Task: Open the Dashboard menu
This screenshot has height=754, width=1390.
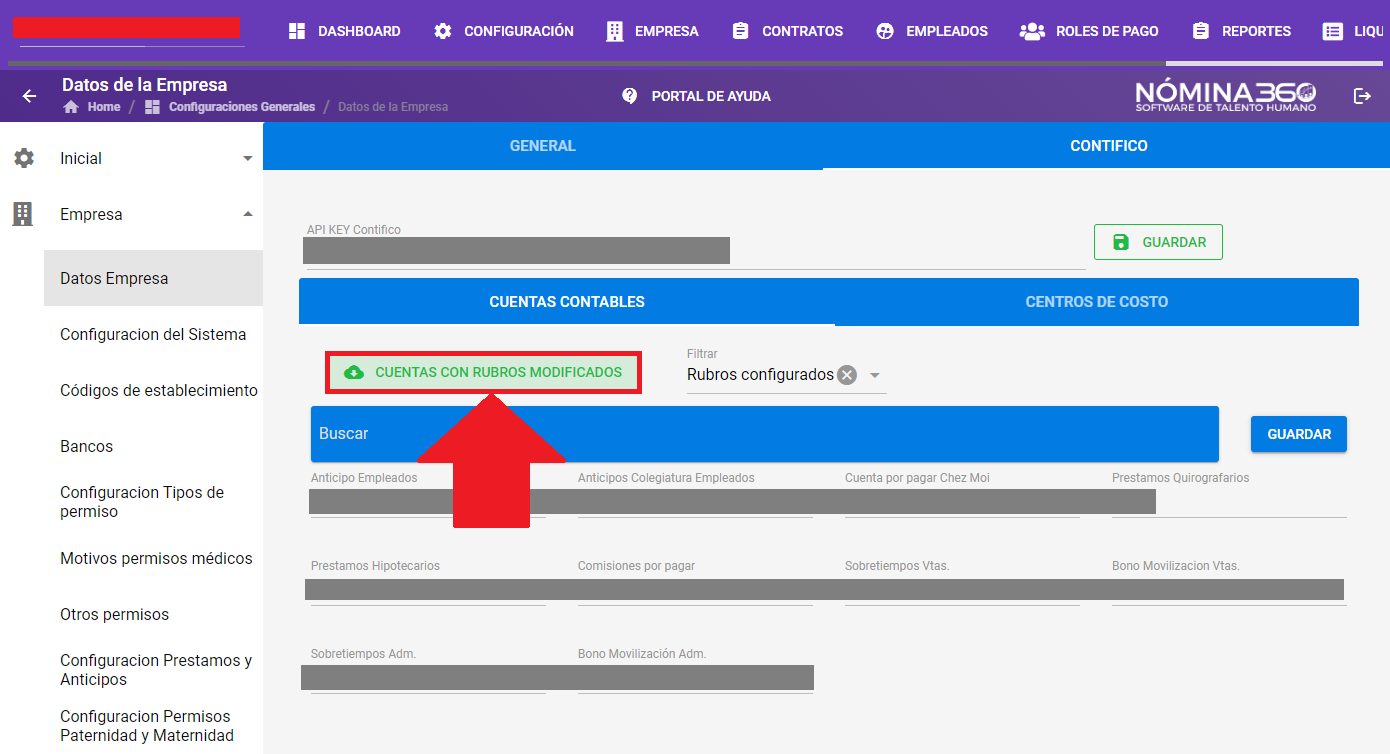Action: coord(344,31)
